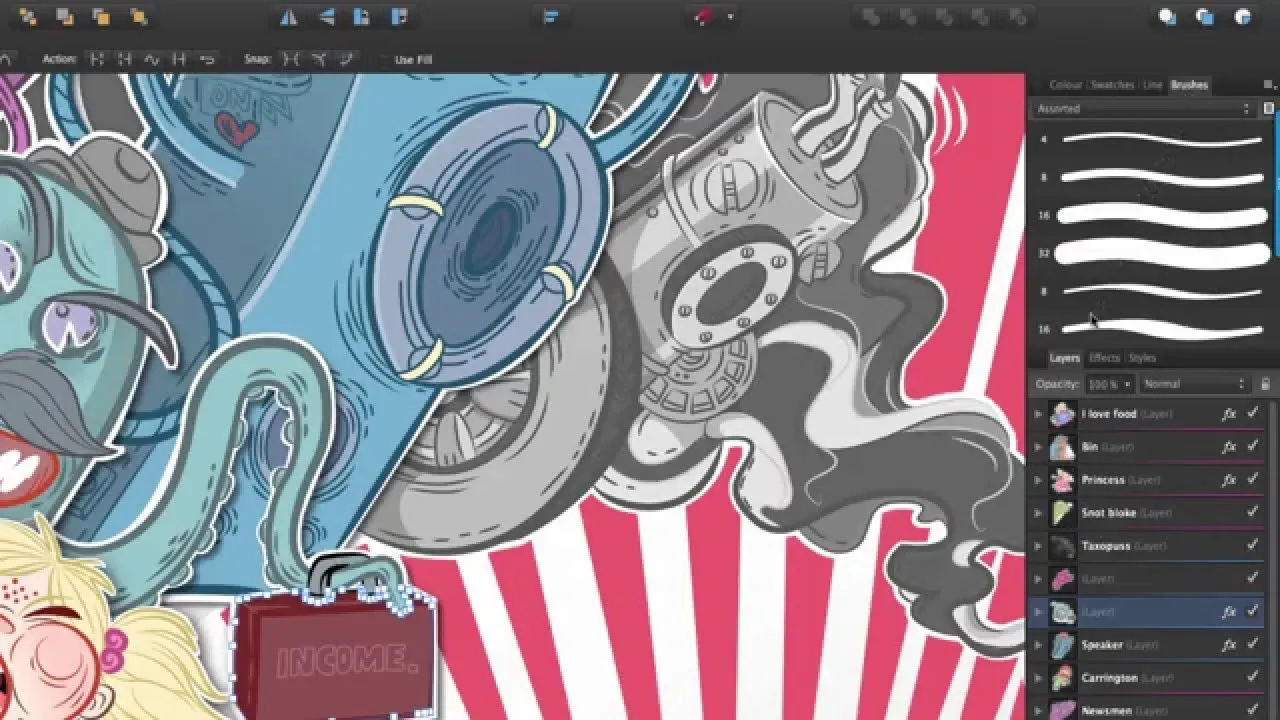Switch to the Line tab
The width and height of the screenshot is (1280, 720).
[x=1153, y=85]
